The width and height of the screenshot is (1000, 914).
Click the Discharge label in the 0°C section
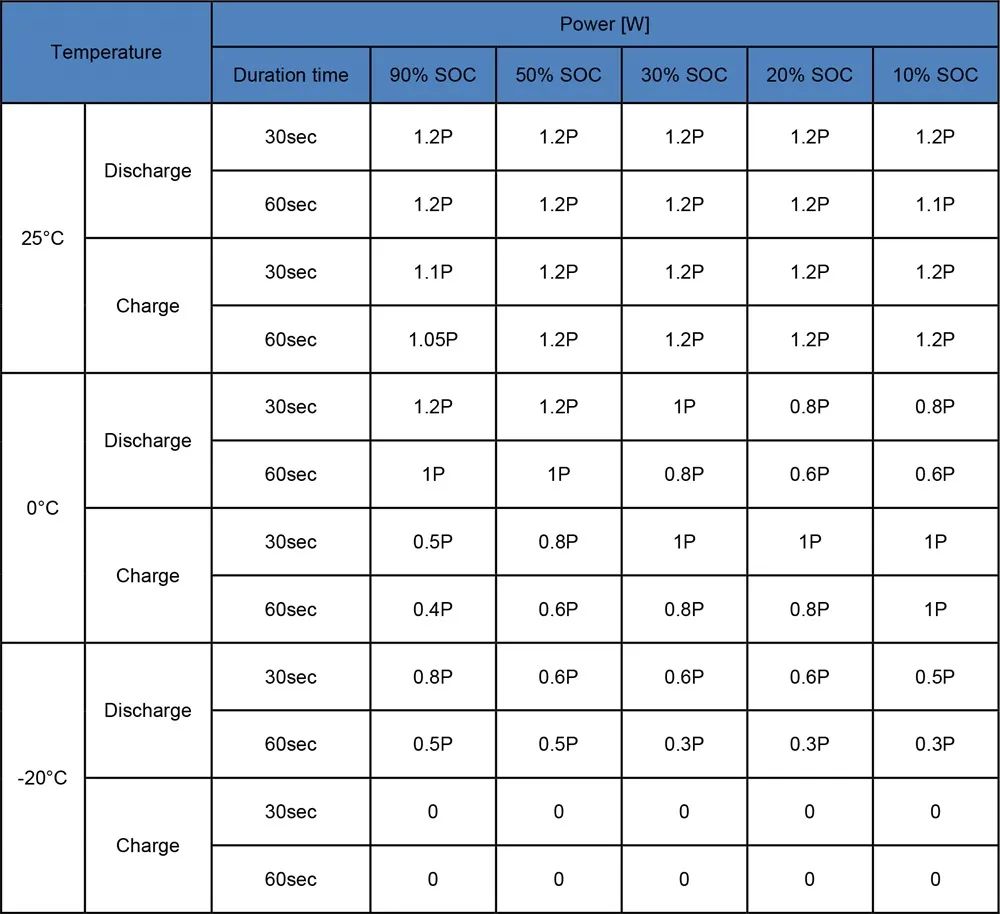coord(147,441)
